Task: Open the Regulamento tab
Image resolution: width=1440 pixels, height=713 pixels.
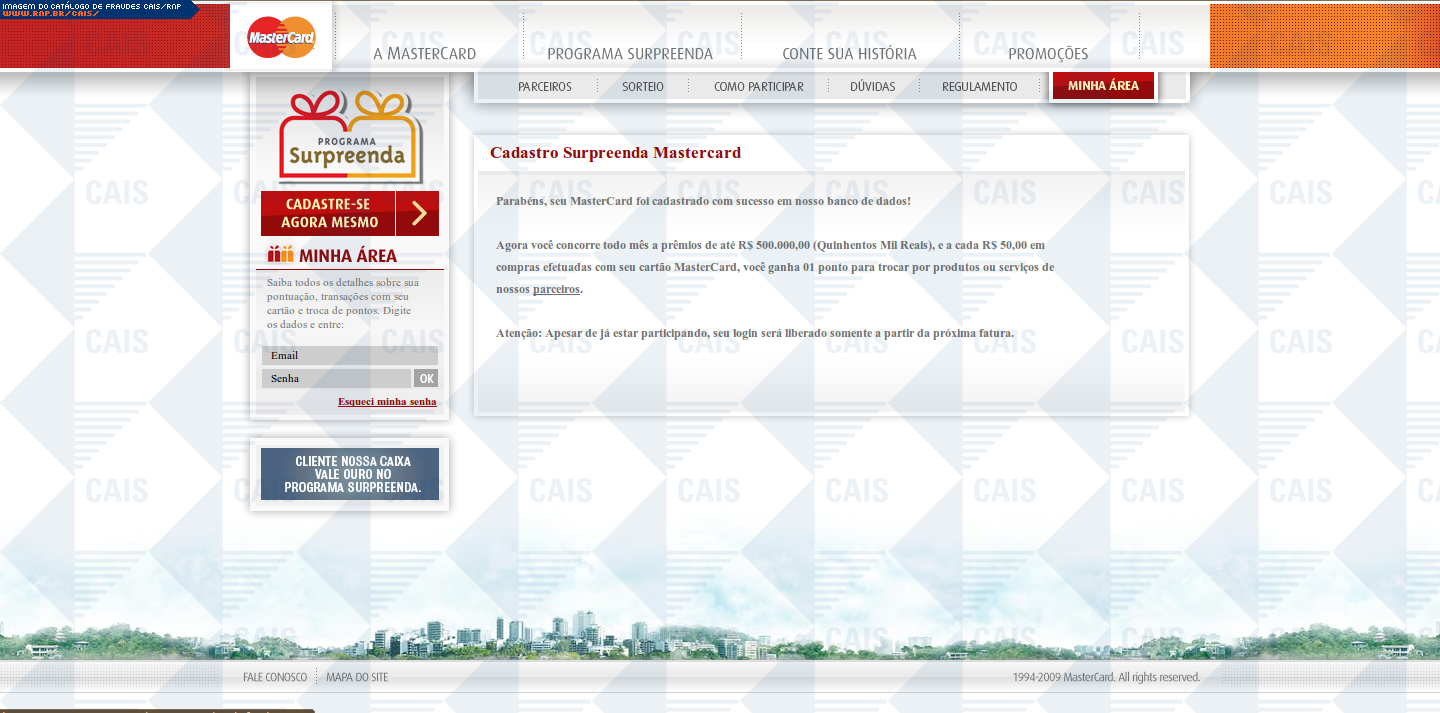Action: (x=979, y=87)
